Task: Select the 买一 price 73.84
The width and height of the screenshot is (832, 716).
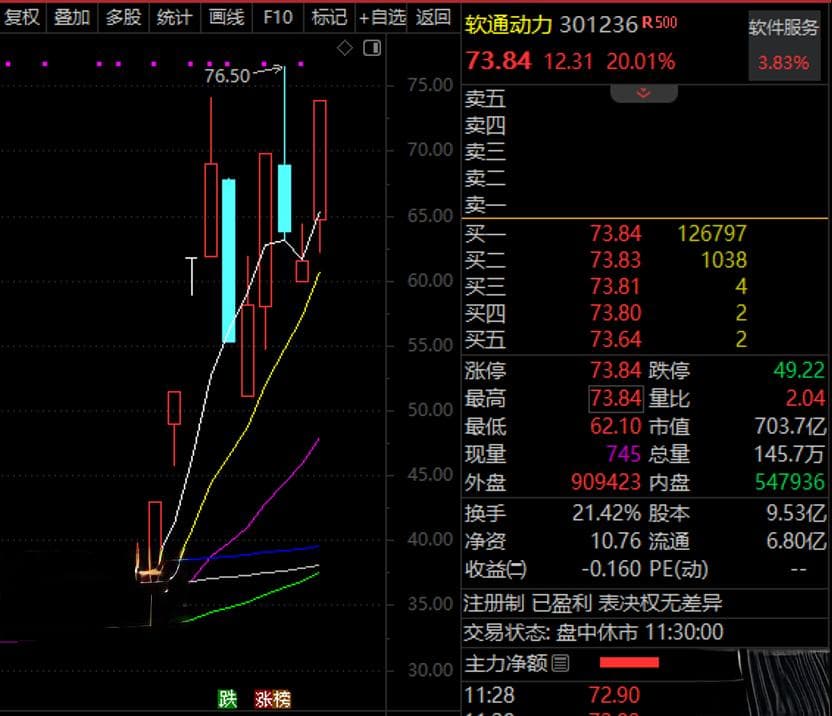Action: 616,234
